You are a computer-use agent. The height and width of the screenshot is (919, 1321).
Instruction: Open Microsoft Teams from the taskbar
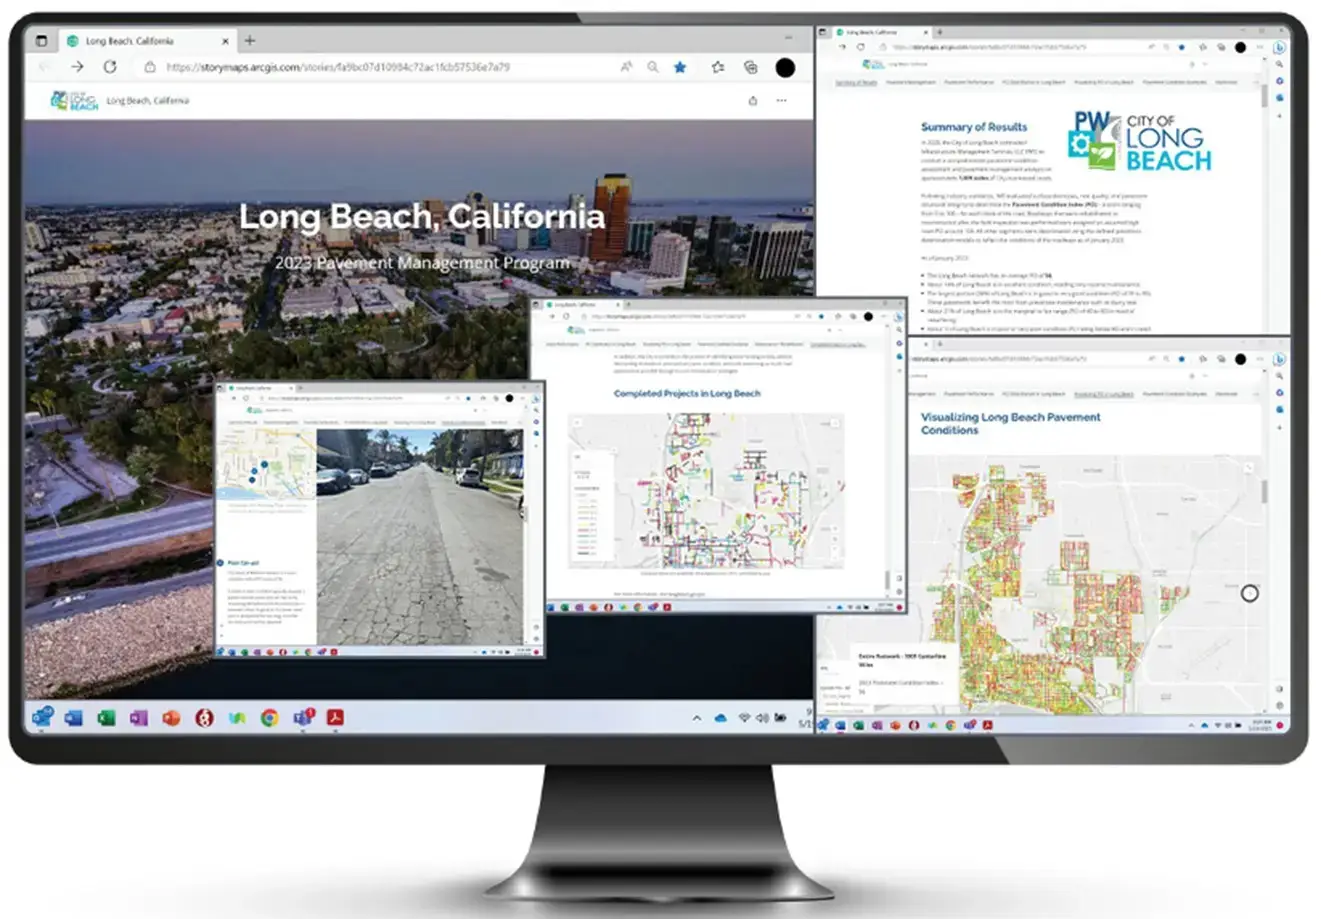302,717
